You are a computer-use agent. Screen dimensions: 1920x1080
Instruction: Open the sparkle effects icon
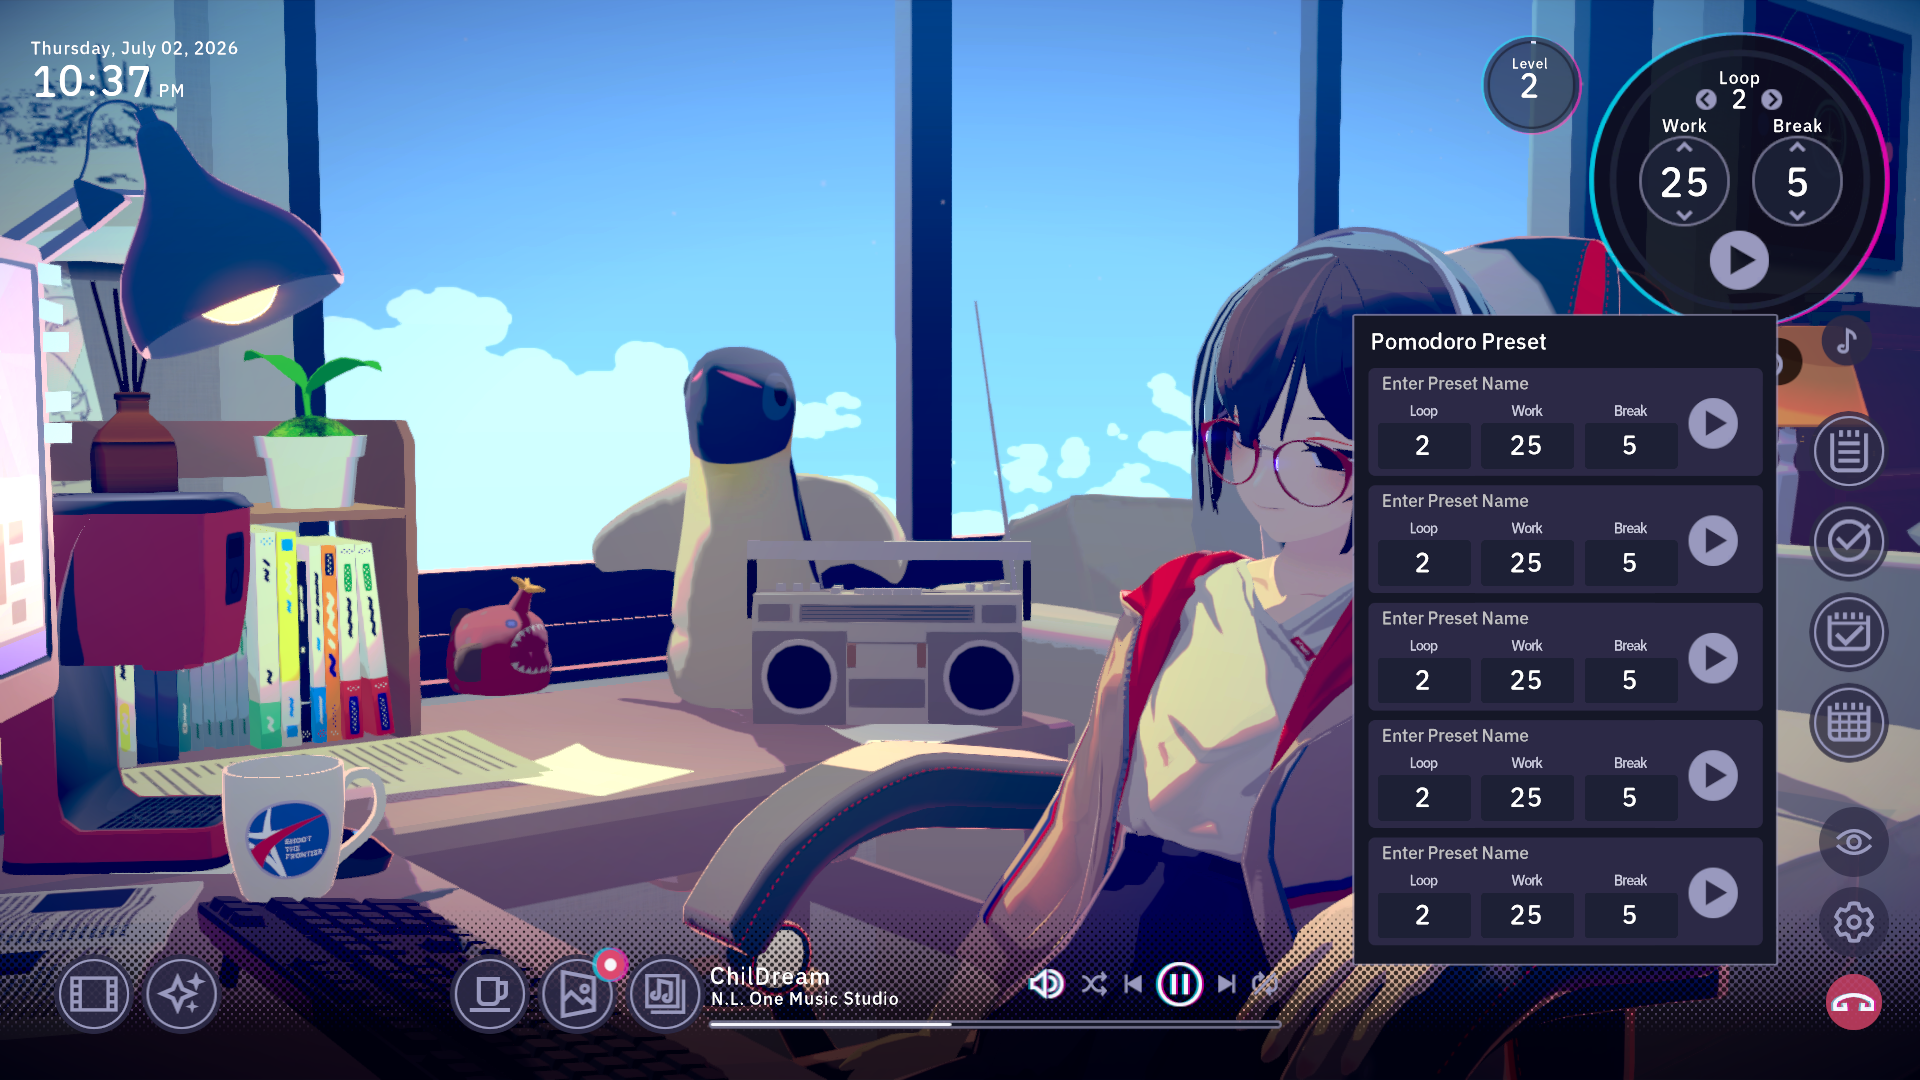(x=182, y=994)
